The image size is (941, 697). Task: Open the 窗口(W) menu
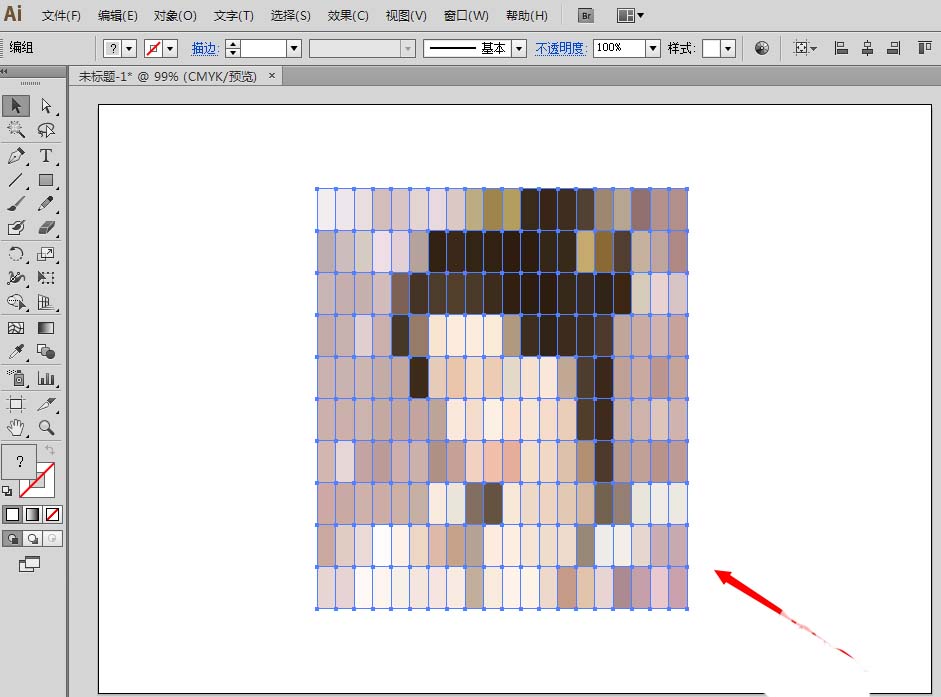pos(466,16)
